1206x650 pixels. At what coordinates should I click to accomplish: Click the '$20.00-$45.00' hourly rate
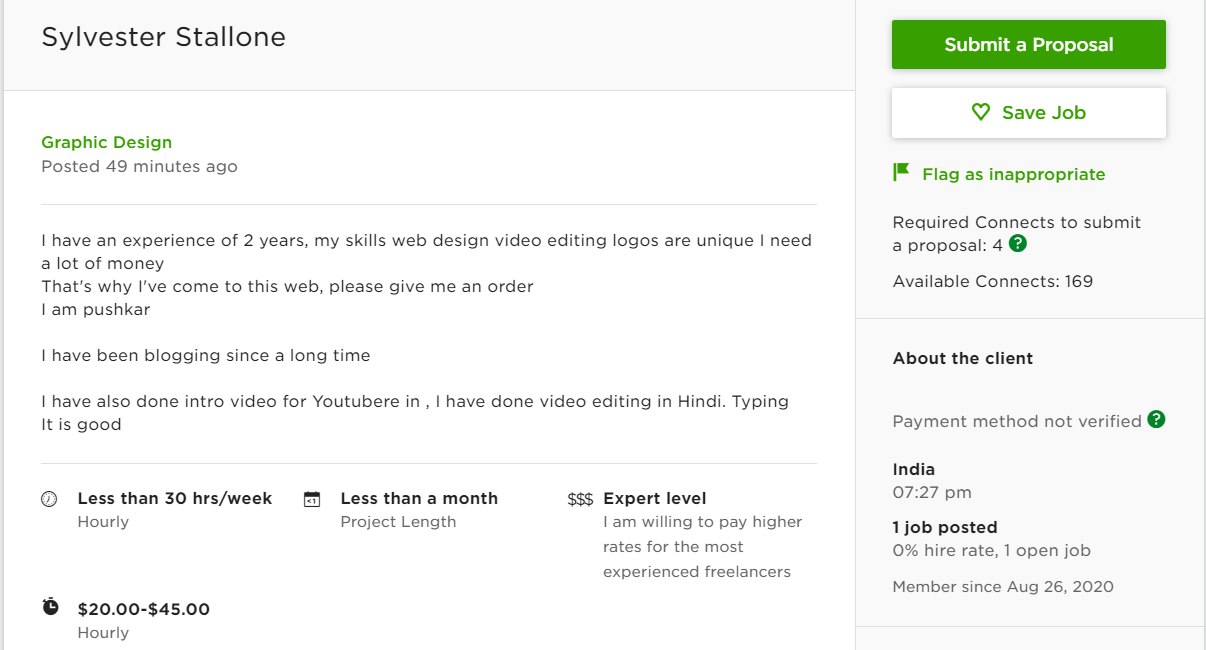click(144, 609)
